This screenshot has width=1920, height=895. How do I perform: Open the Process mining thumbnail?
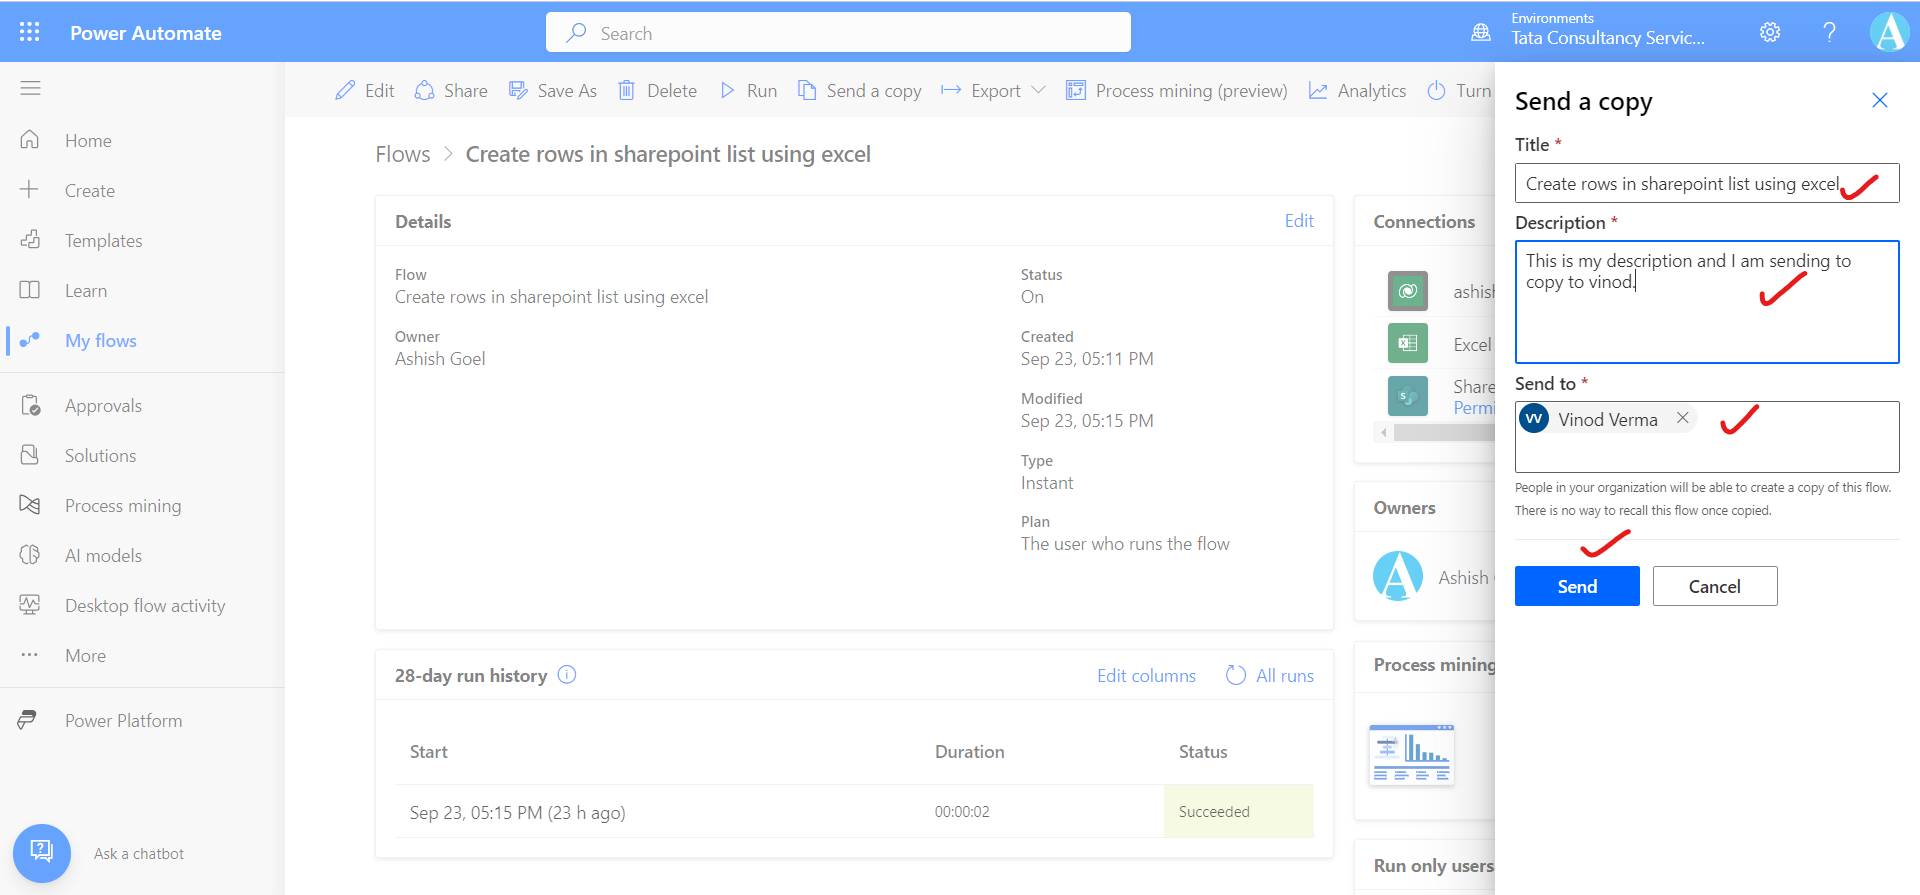[x=1411, y=755]
